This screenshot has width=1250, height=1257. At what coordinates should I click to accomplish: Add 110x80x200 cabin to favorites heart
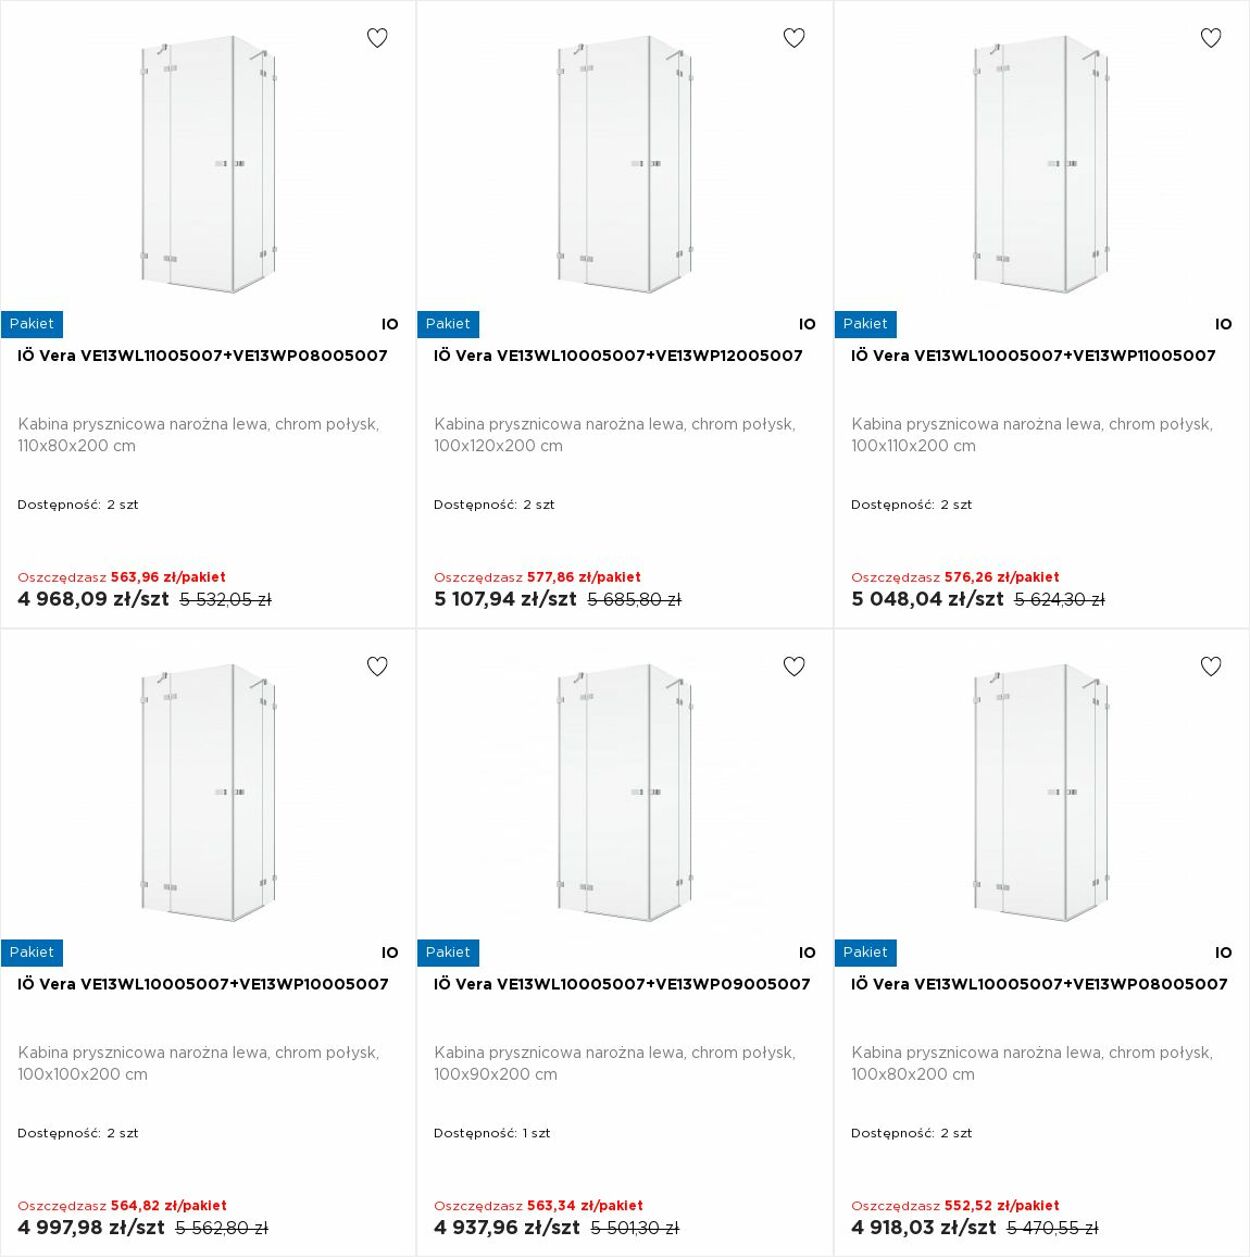click(x=377, y=38)
